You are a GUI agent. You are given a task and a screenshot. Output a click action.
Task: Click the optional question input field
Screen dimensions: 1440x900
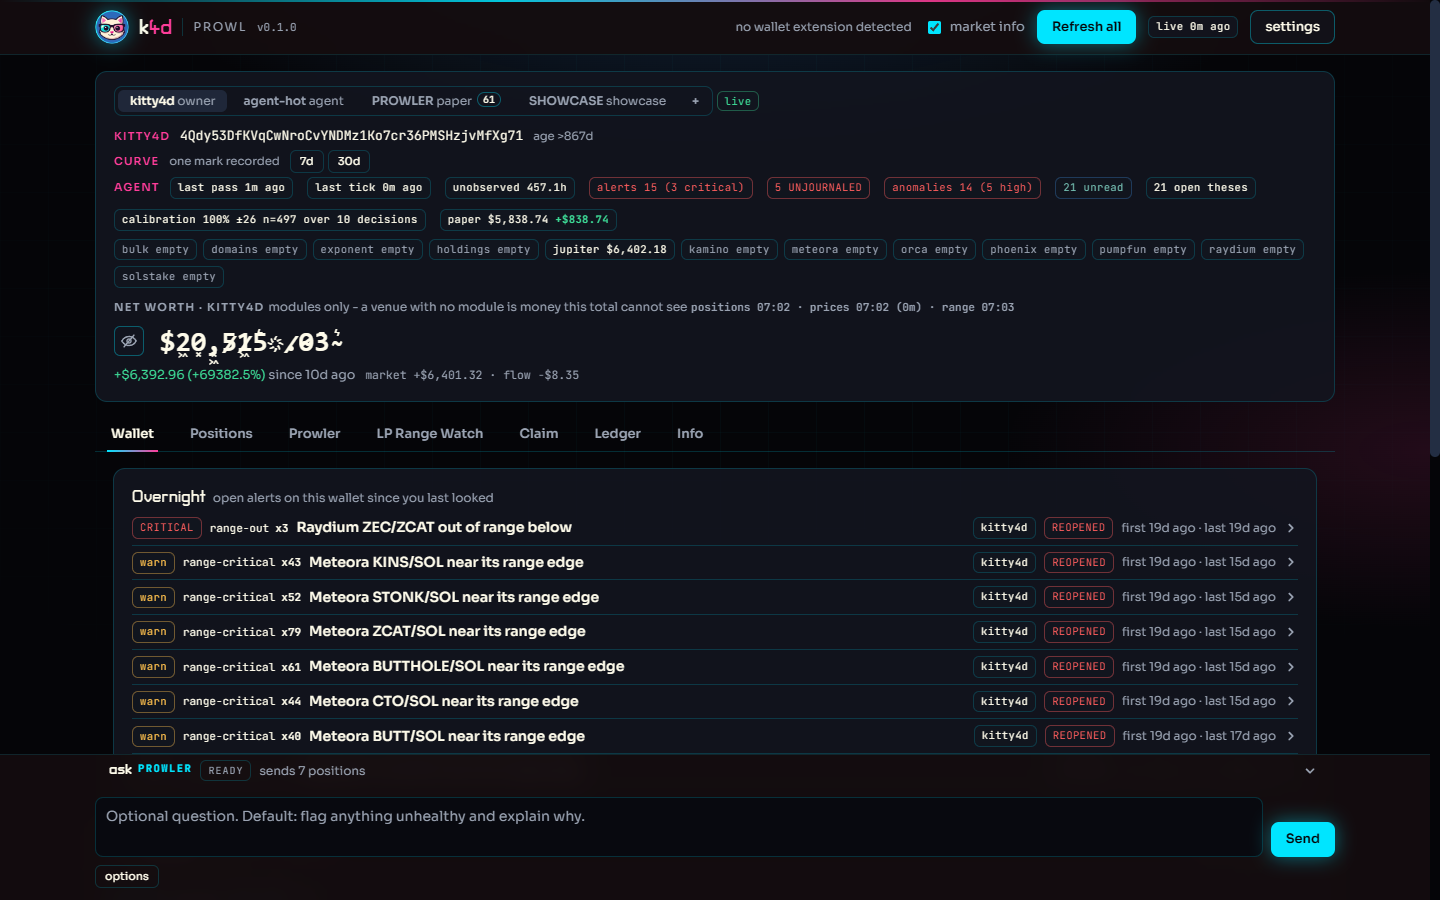(678, 827)
